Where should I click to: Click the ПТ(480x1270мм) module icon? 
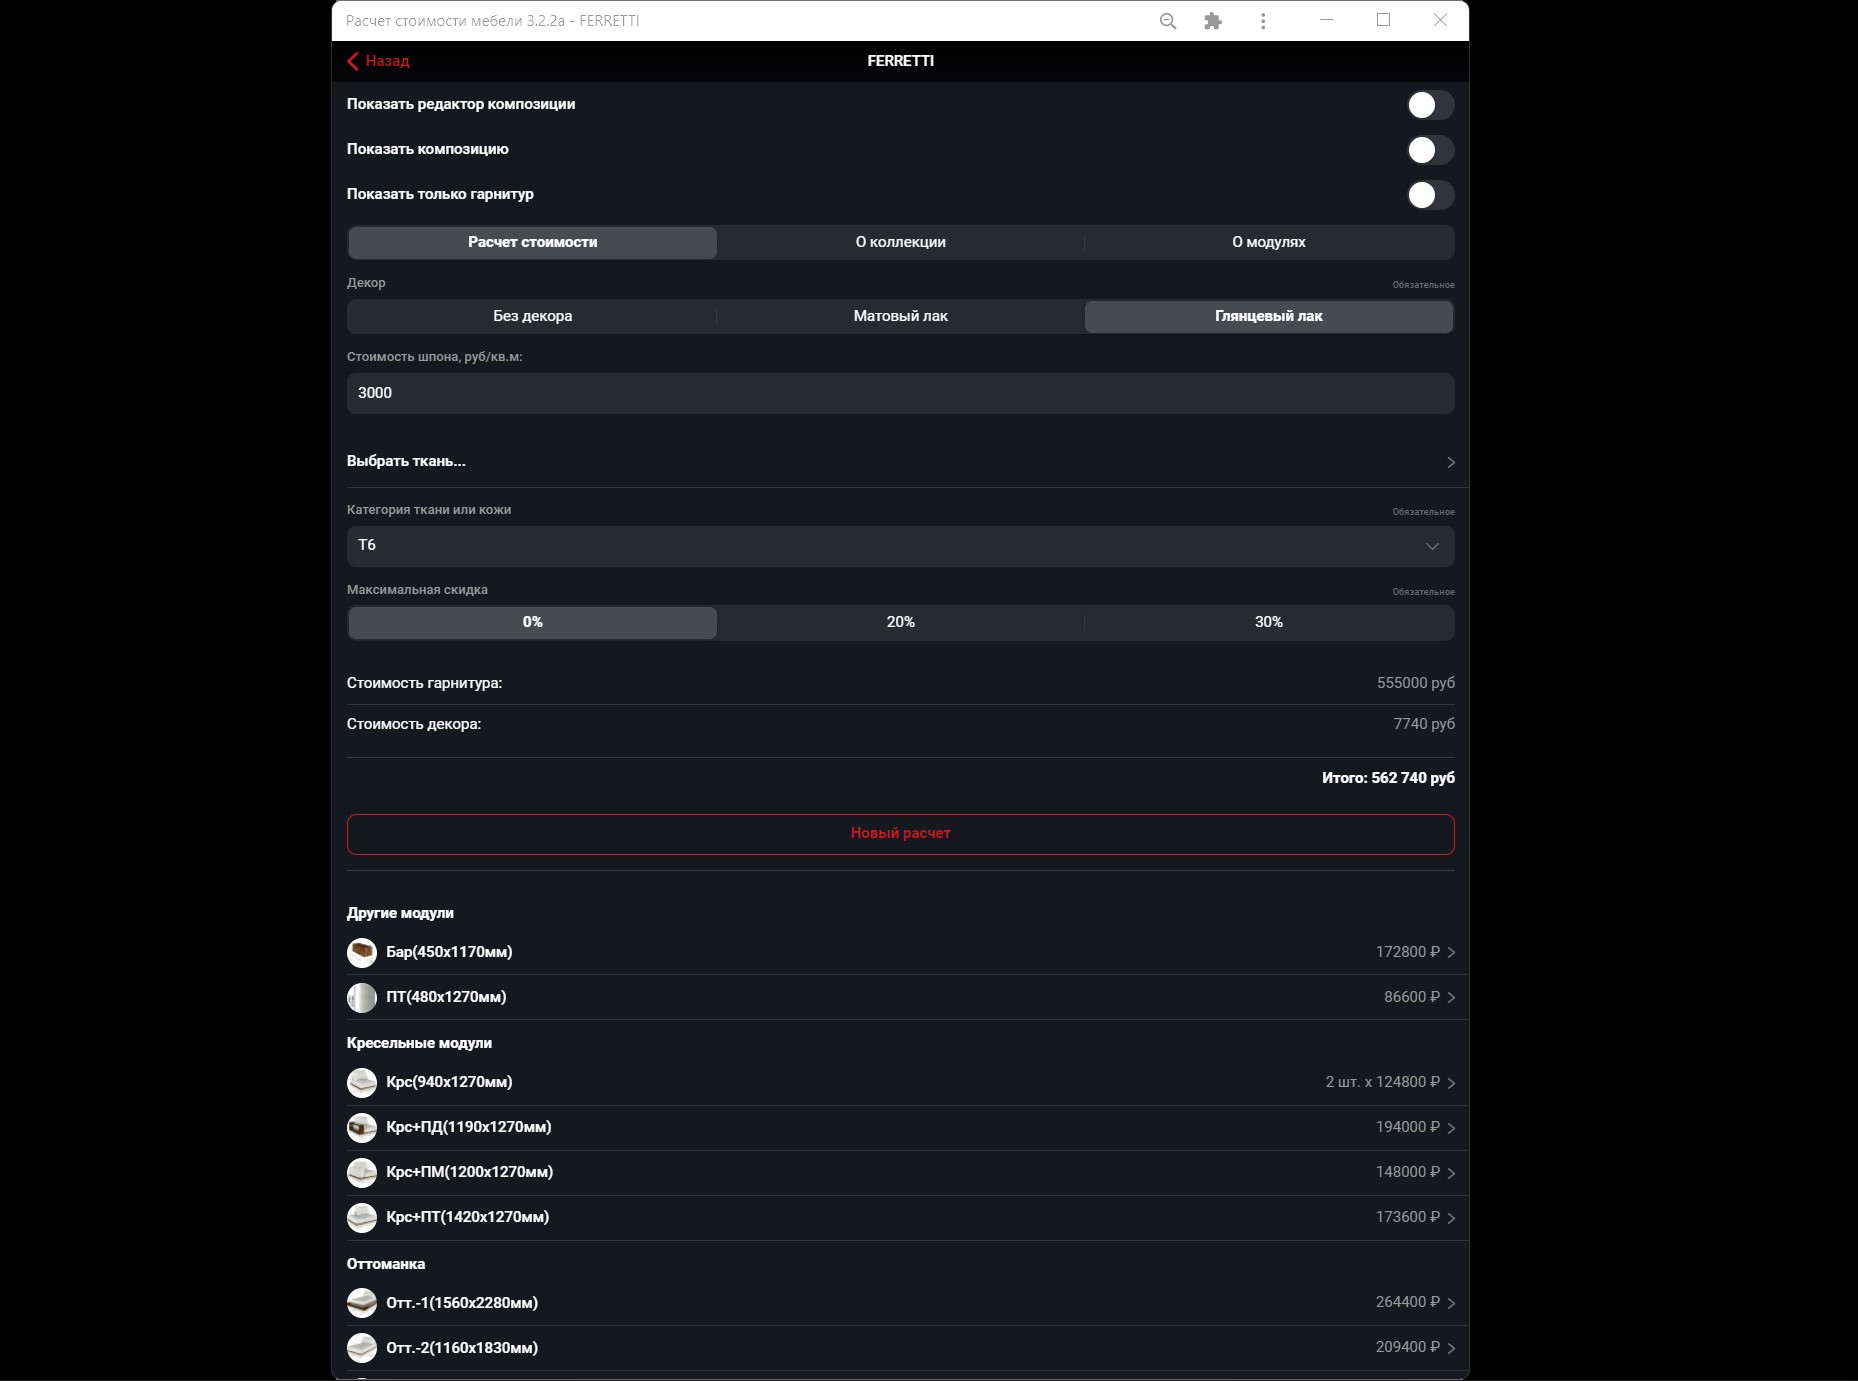(x=361, y=997)
